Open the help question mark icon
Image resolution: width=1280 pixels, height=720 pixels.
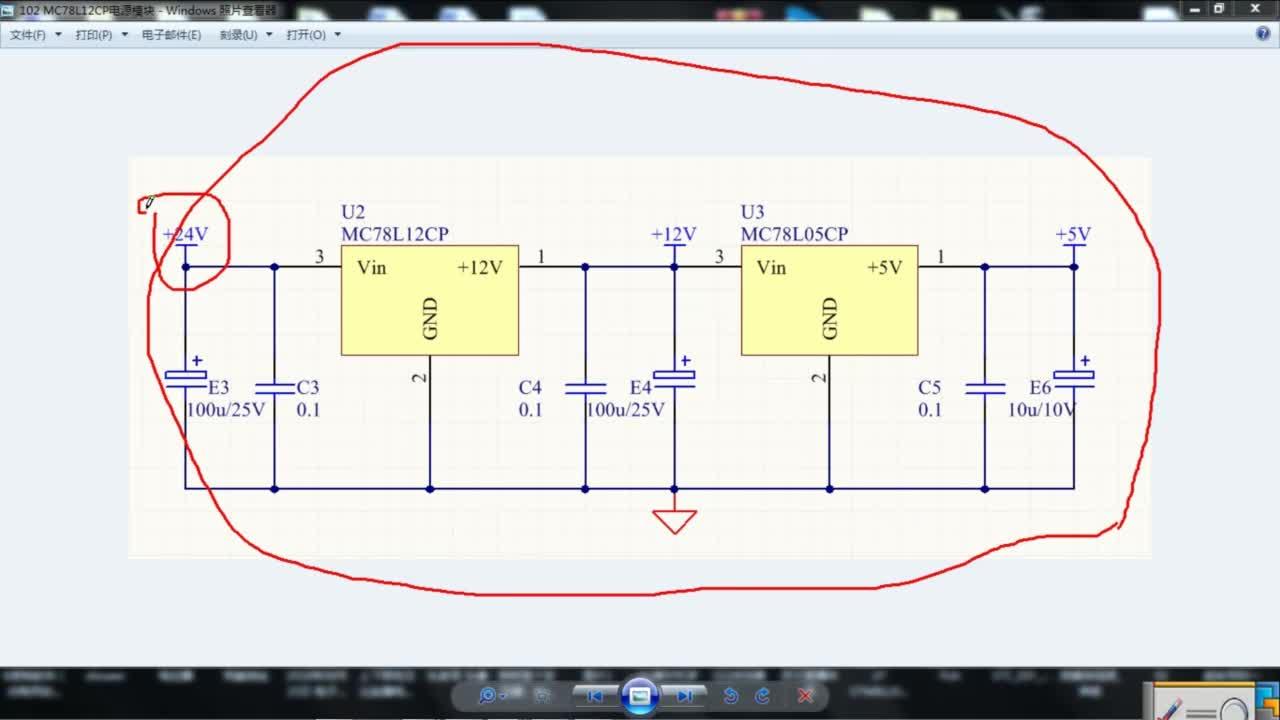pyautogui.click(x=1262, y=34)
